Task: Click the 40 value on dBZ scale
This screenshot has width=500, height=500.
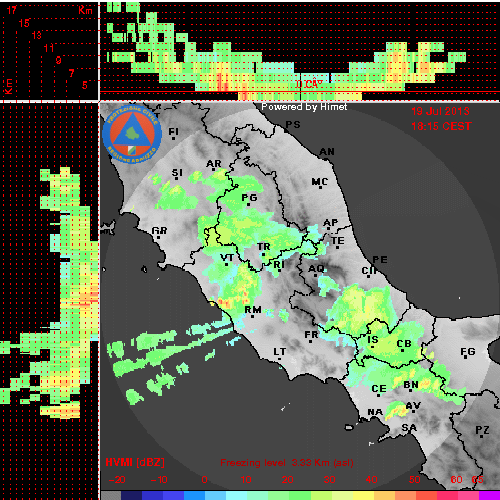Action: coord(371,480)
